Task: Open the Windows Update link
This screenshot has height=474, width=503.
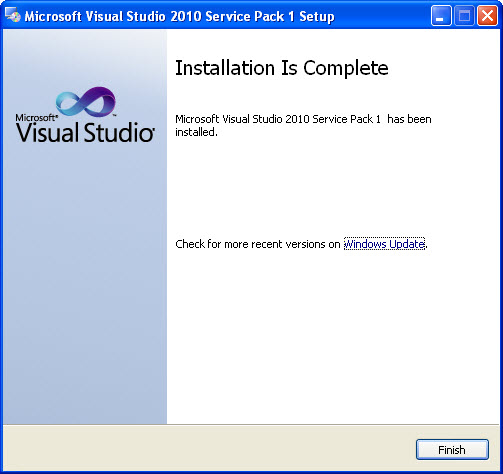Action: point(384,244)
